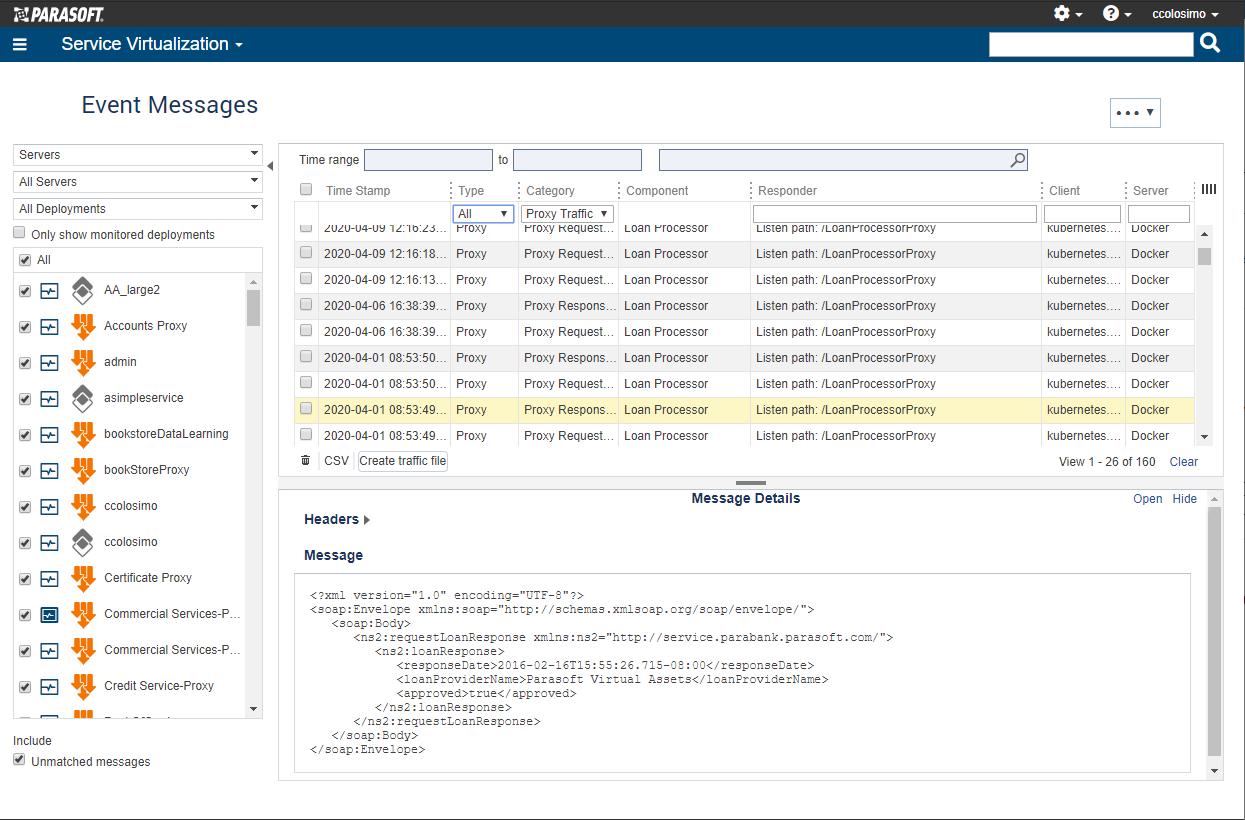1245x820 pixels.
Task: Collapse the left panel with arrow icon
Action: pos(270,166)
